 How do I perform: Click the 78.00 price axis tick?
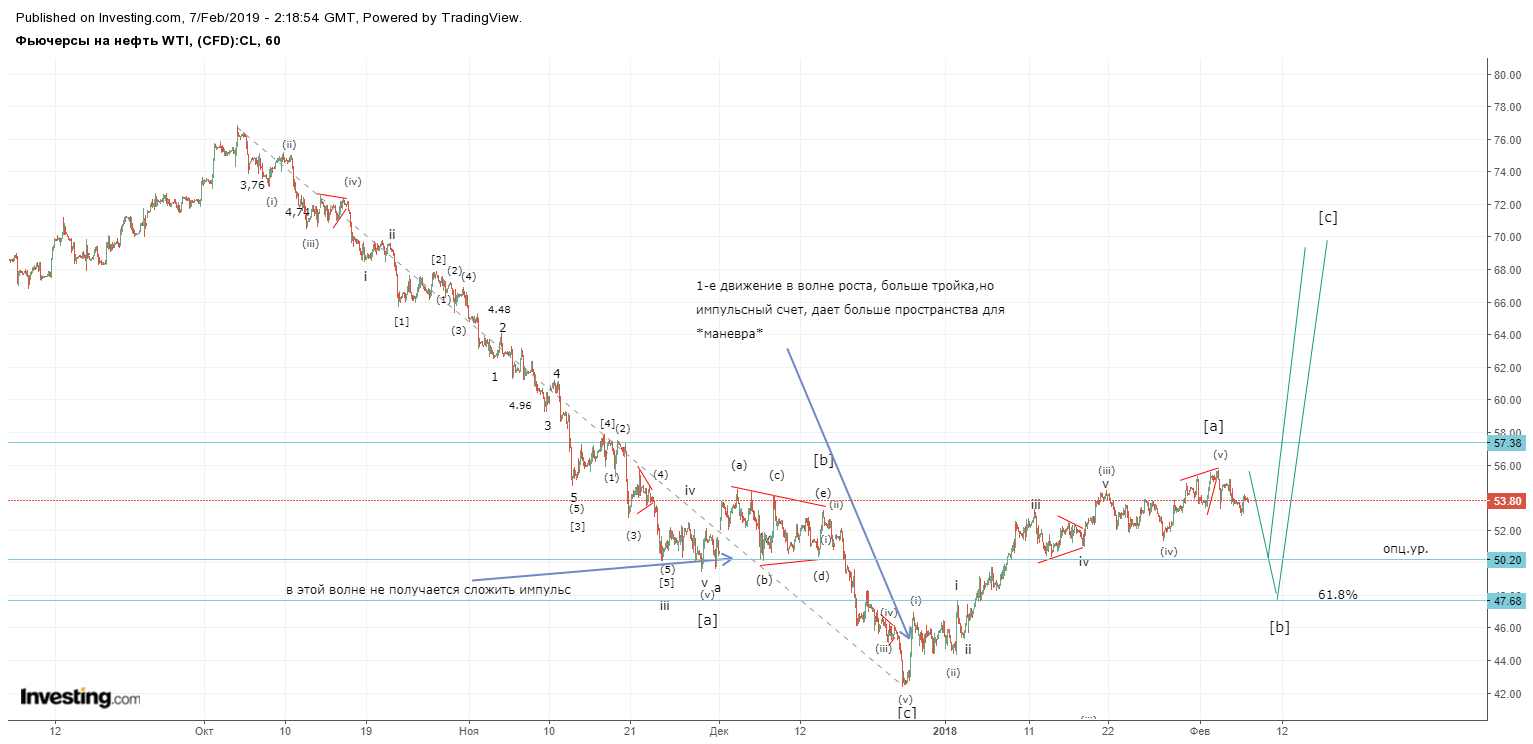pyautogui.click(x=1507, y=107)
